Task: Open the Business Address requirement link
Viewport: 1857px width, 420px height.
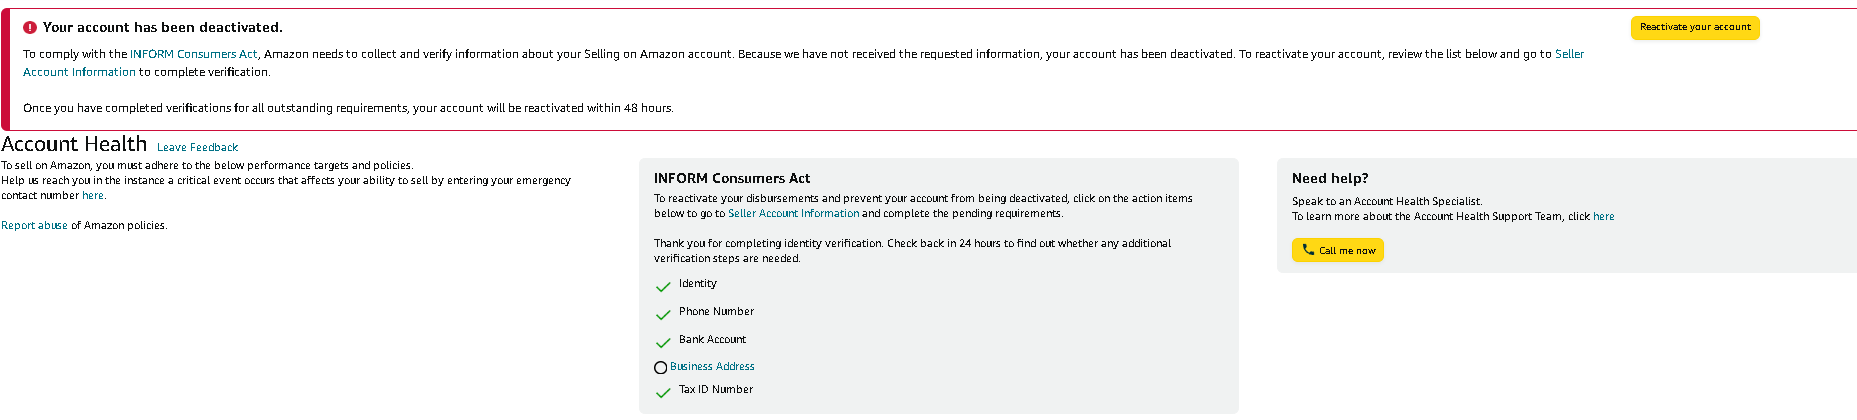Action: 712,367
